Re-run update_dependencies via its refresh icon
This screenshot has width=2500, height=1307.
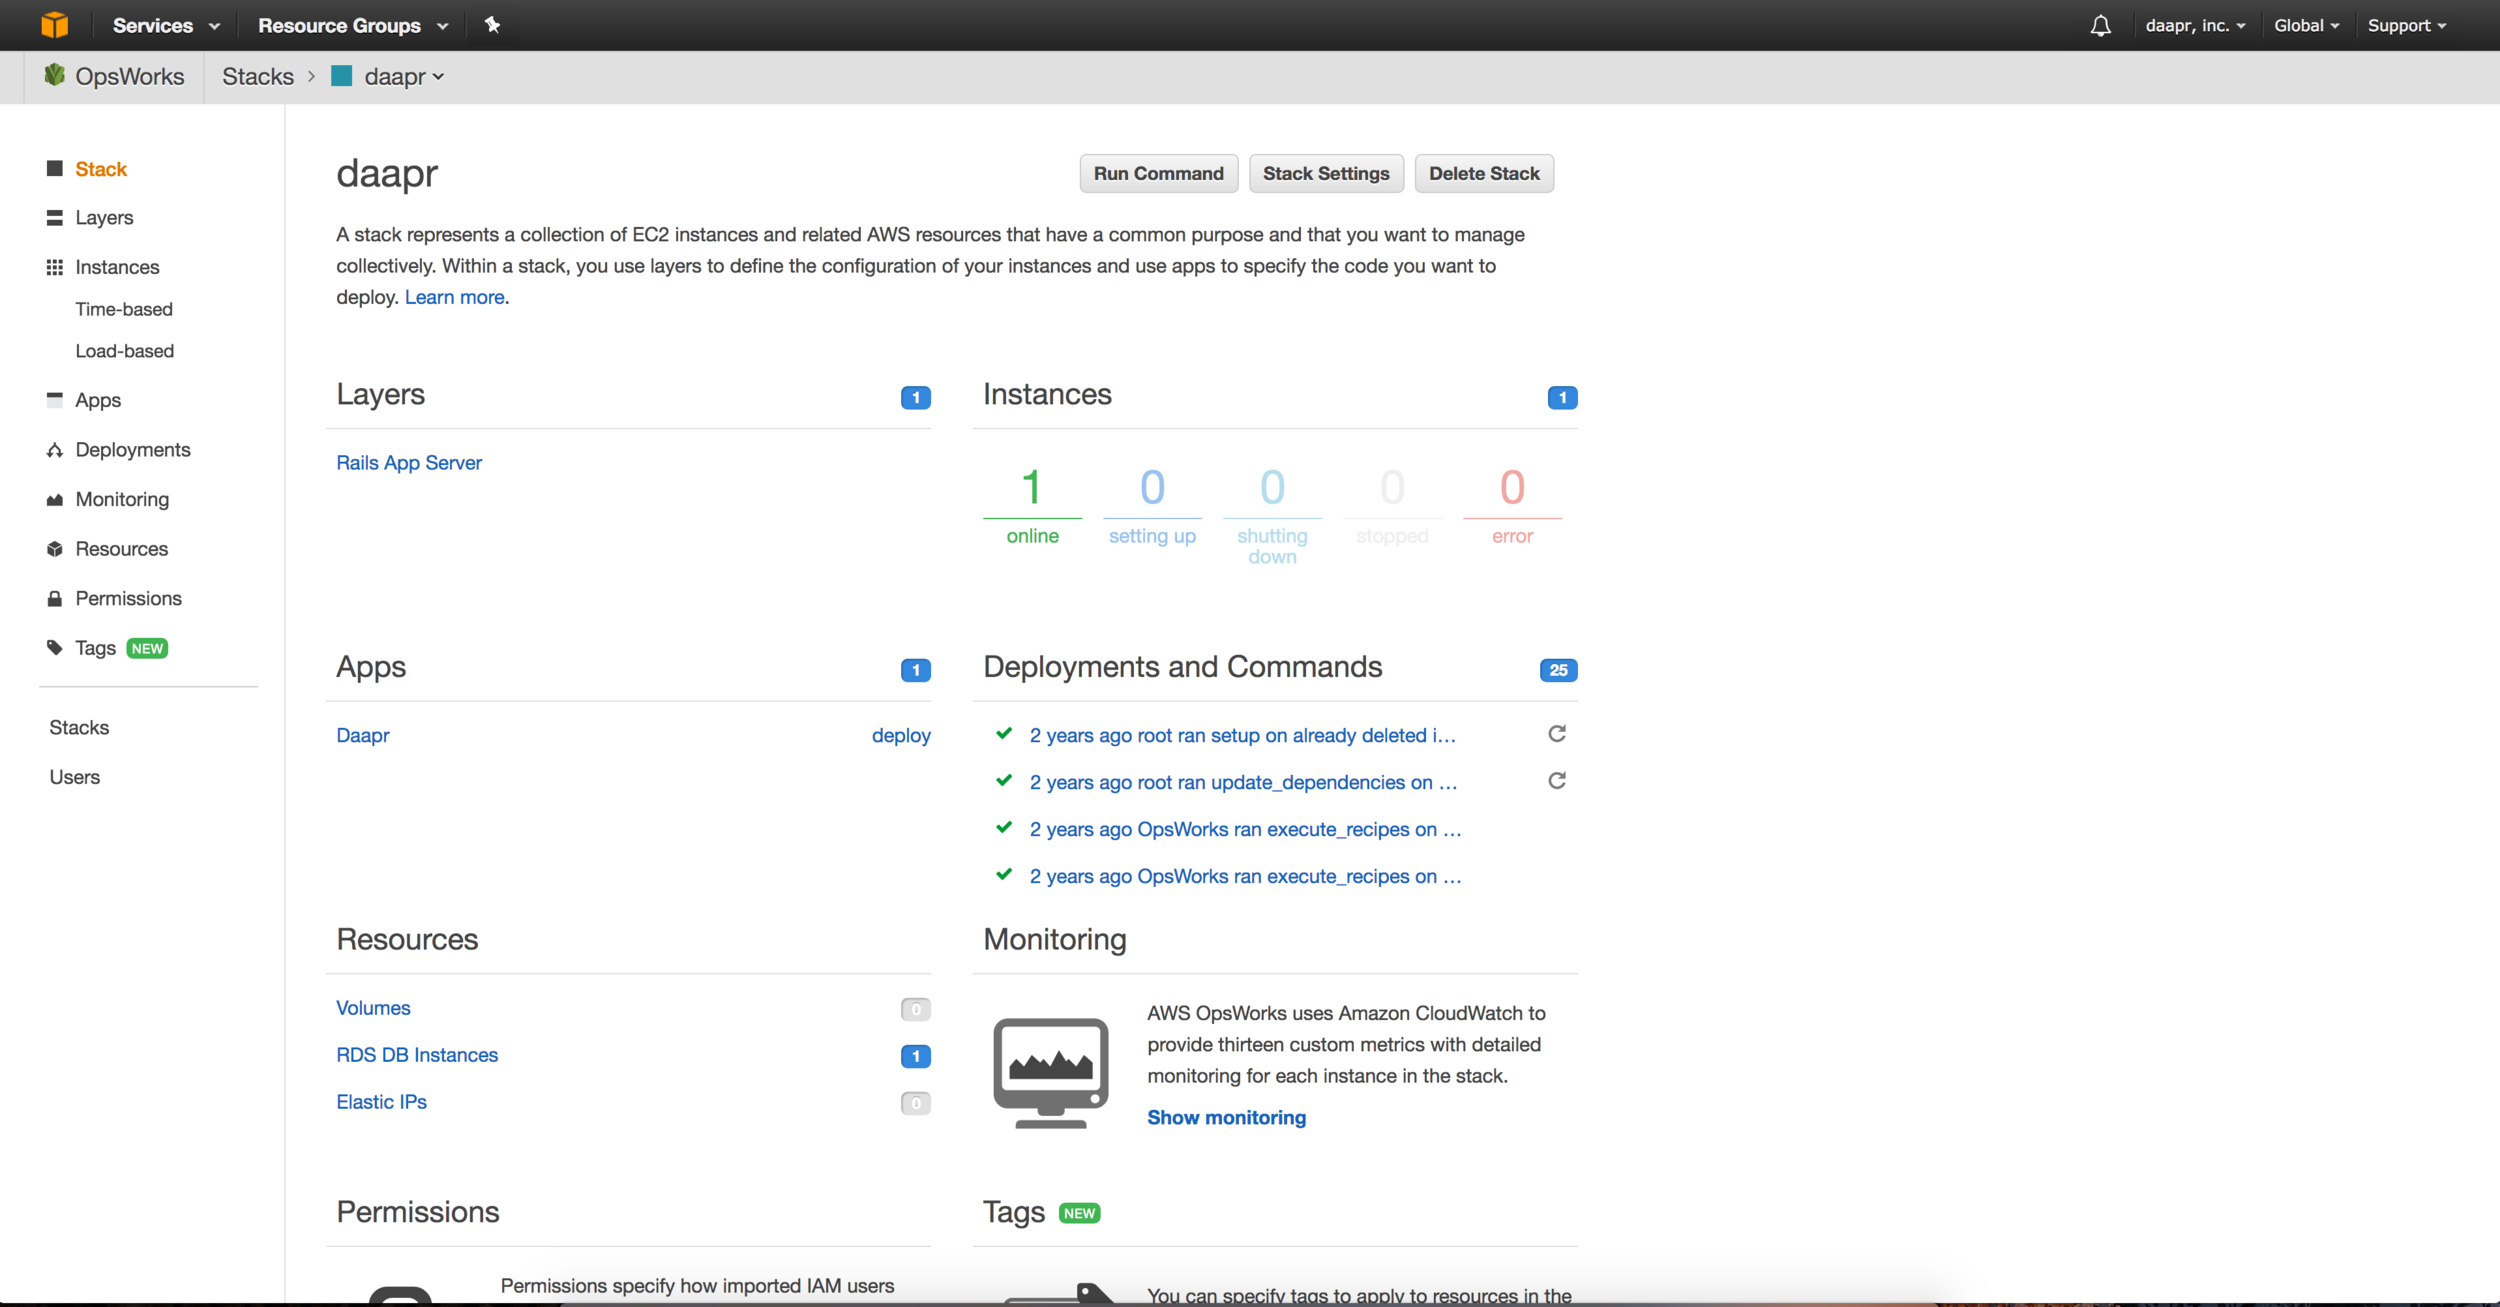tap(1557, 781)
